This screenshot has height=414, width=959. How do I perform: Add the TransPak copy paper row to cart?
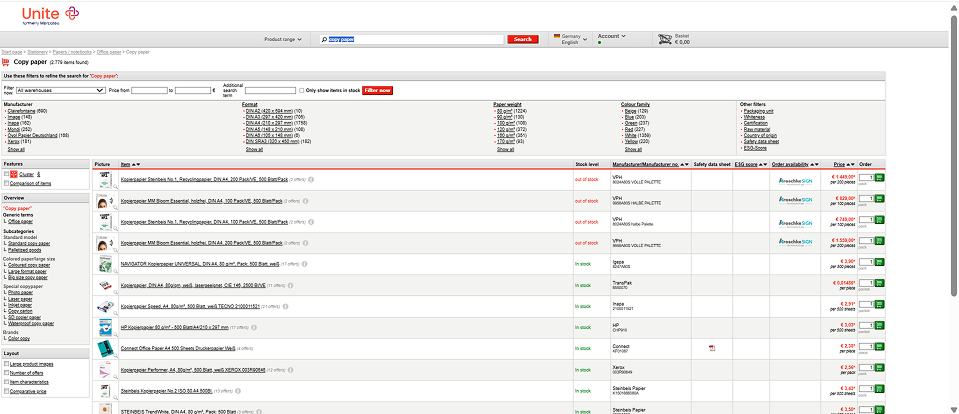(879, 283)
